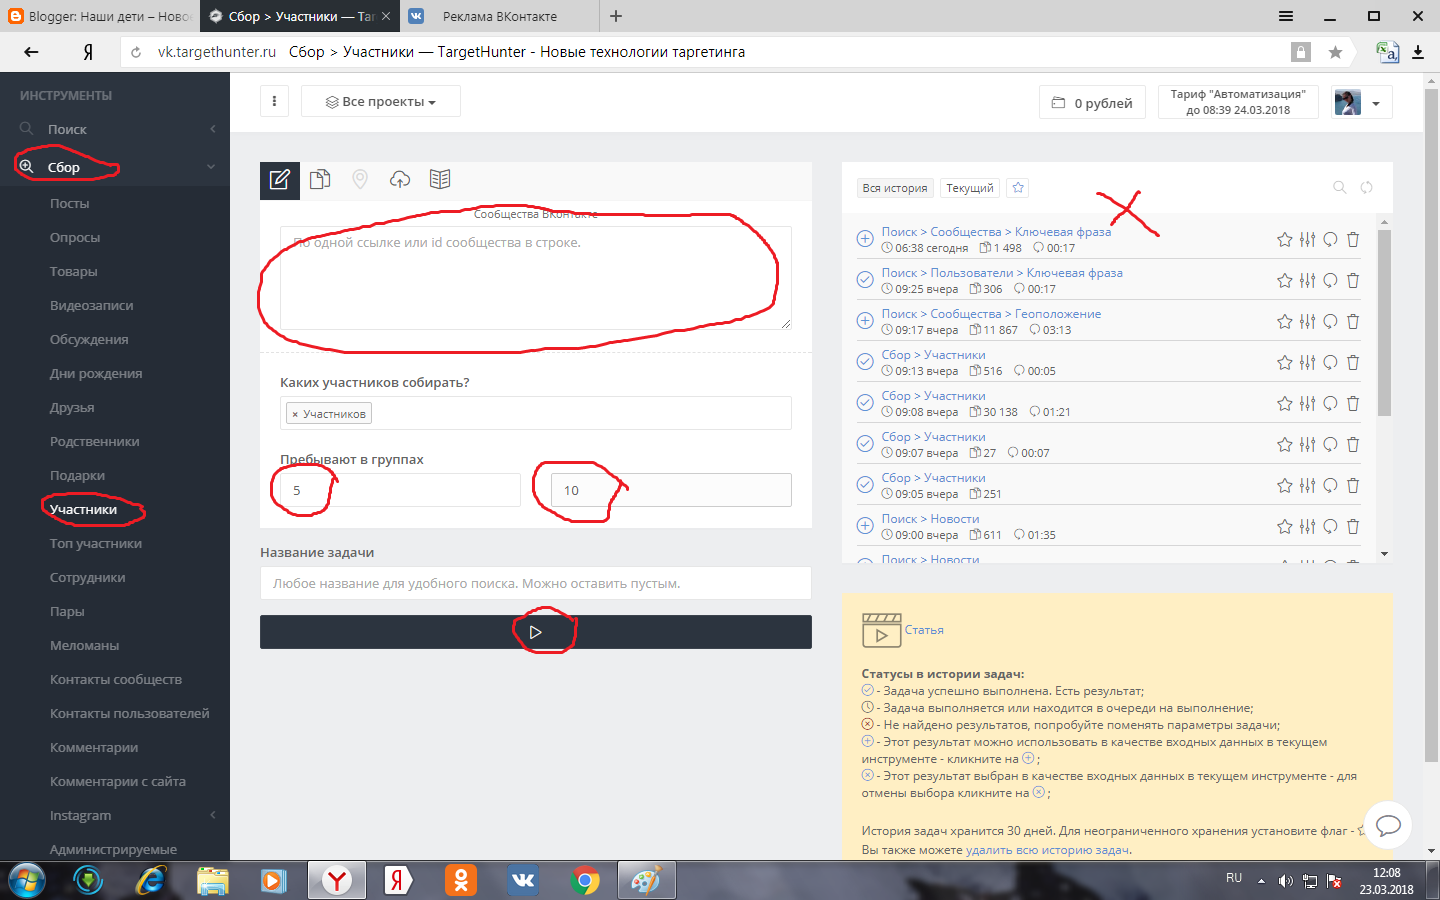Toggle status circle of 09:08 Участники task
The width and height of the screenshot is (1440, 900).
pos(865,403)
